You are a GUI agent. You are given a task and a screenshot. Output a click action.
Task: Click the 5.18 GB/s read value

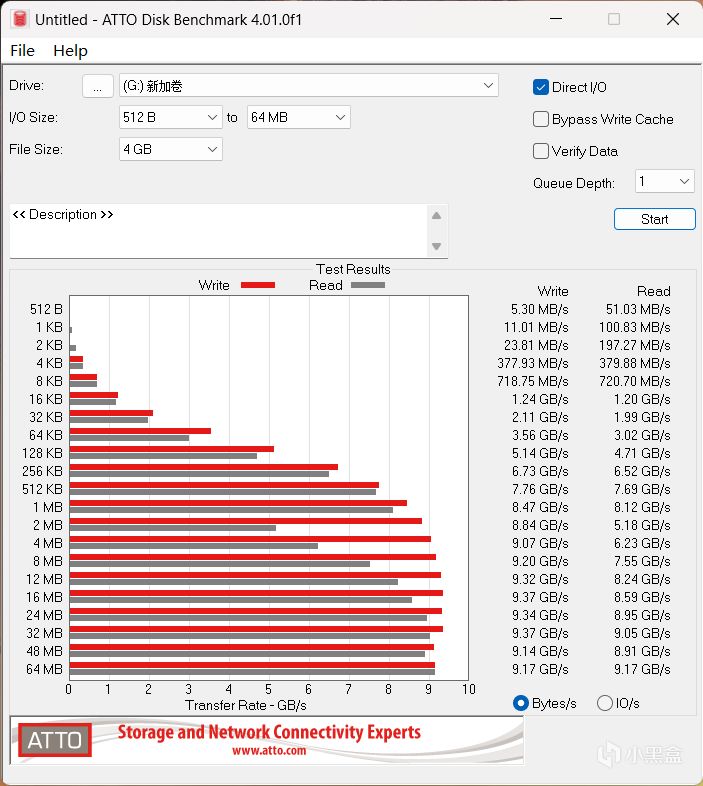pos(642,525)
